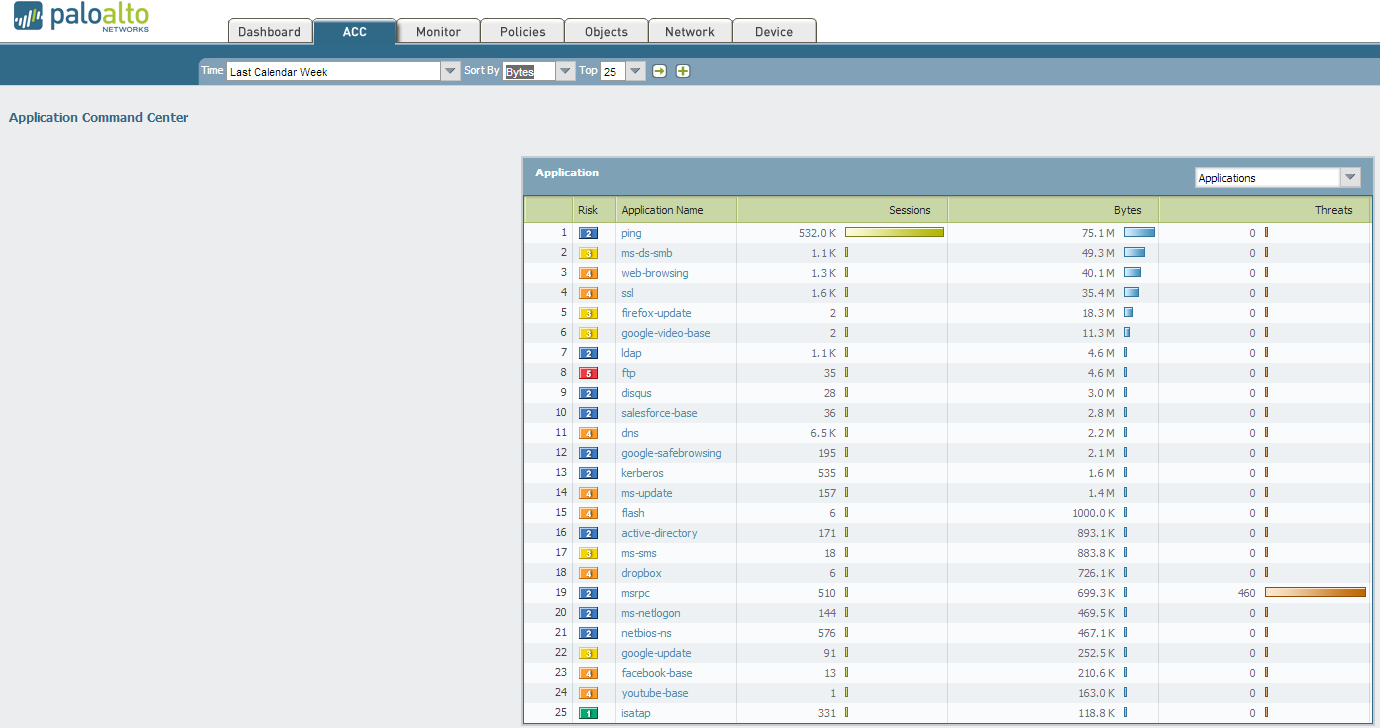Click the 6.5 K sessions value for dns
This screenshot has width=1380, height=728.
(x=823, y=433)
